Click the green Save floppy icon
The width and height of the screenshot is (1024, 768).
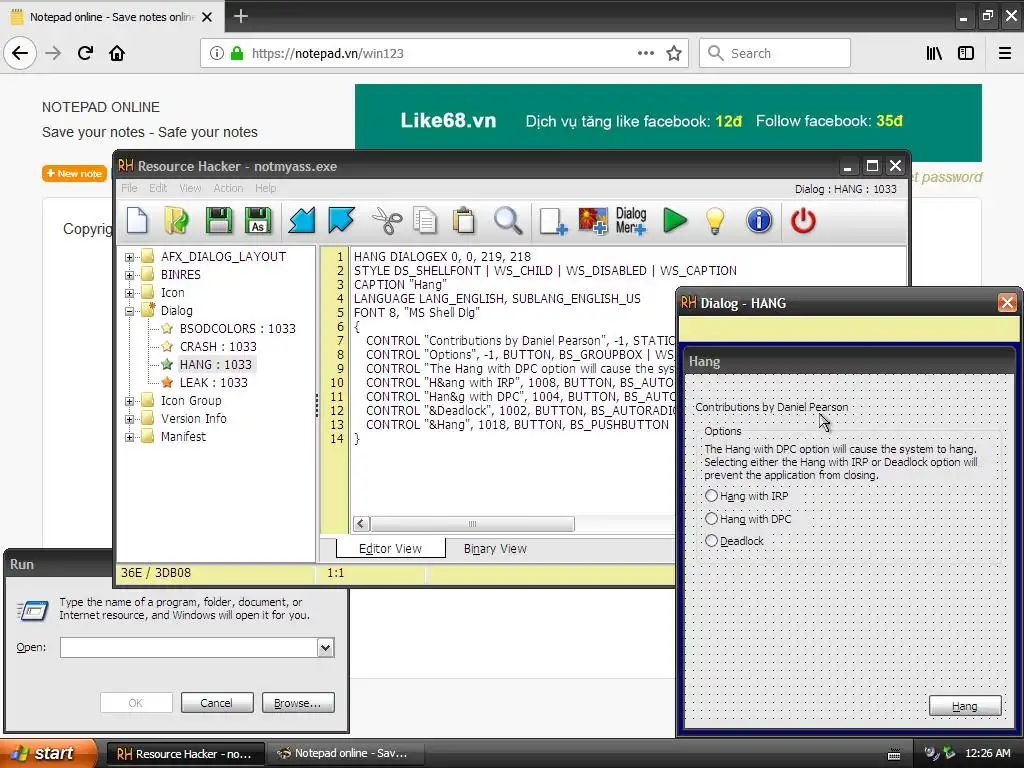[x=219, y=221]
